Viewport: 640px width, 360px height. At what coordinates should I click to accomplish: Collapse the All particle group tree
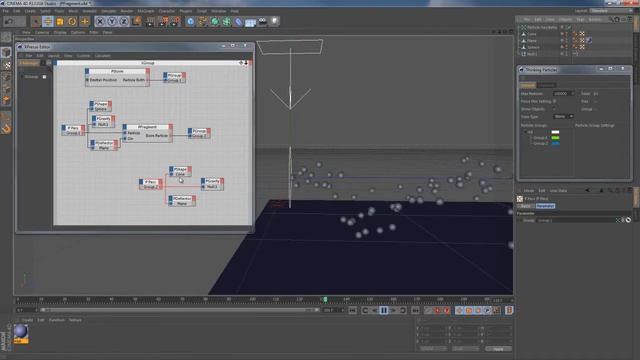pyautogui.click(x=525, y=132)
